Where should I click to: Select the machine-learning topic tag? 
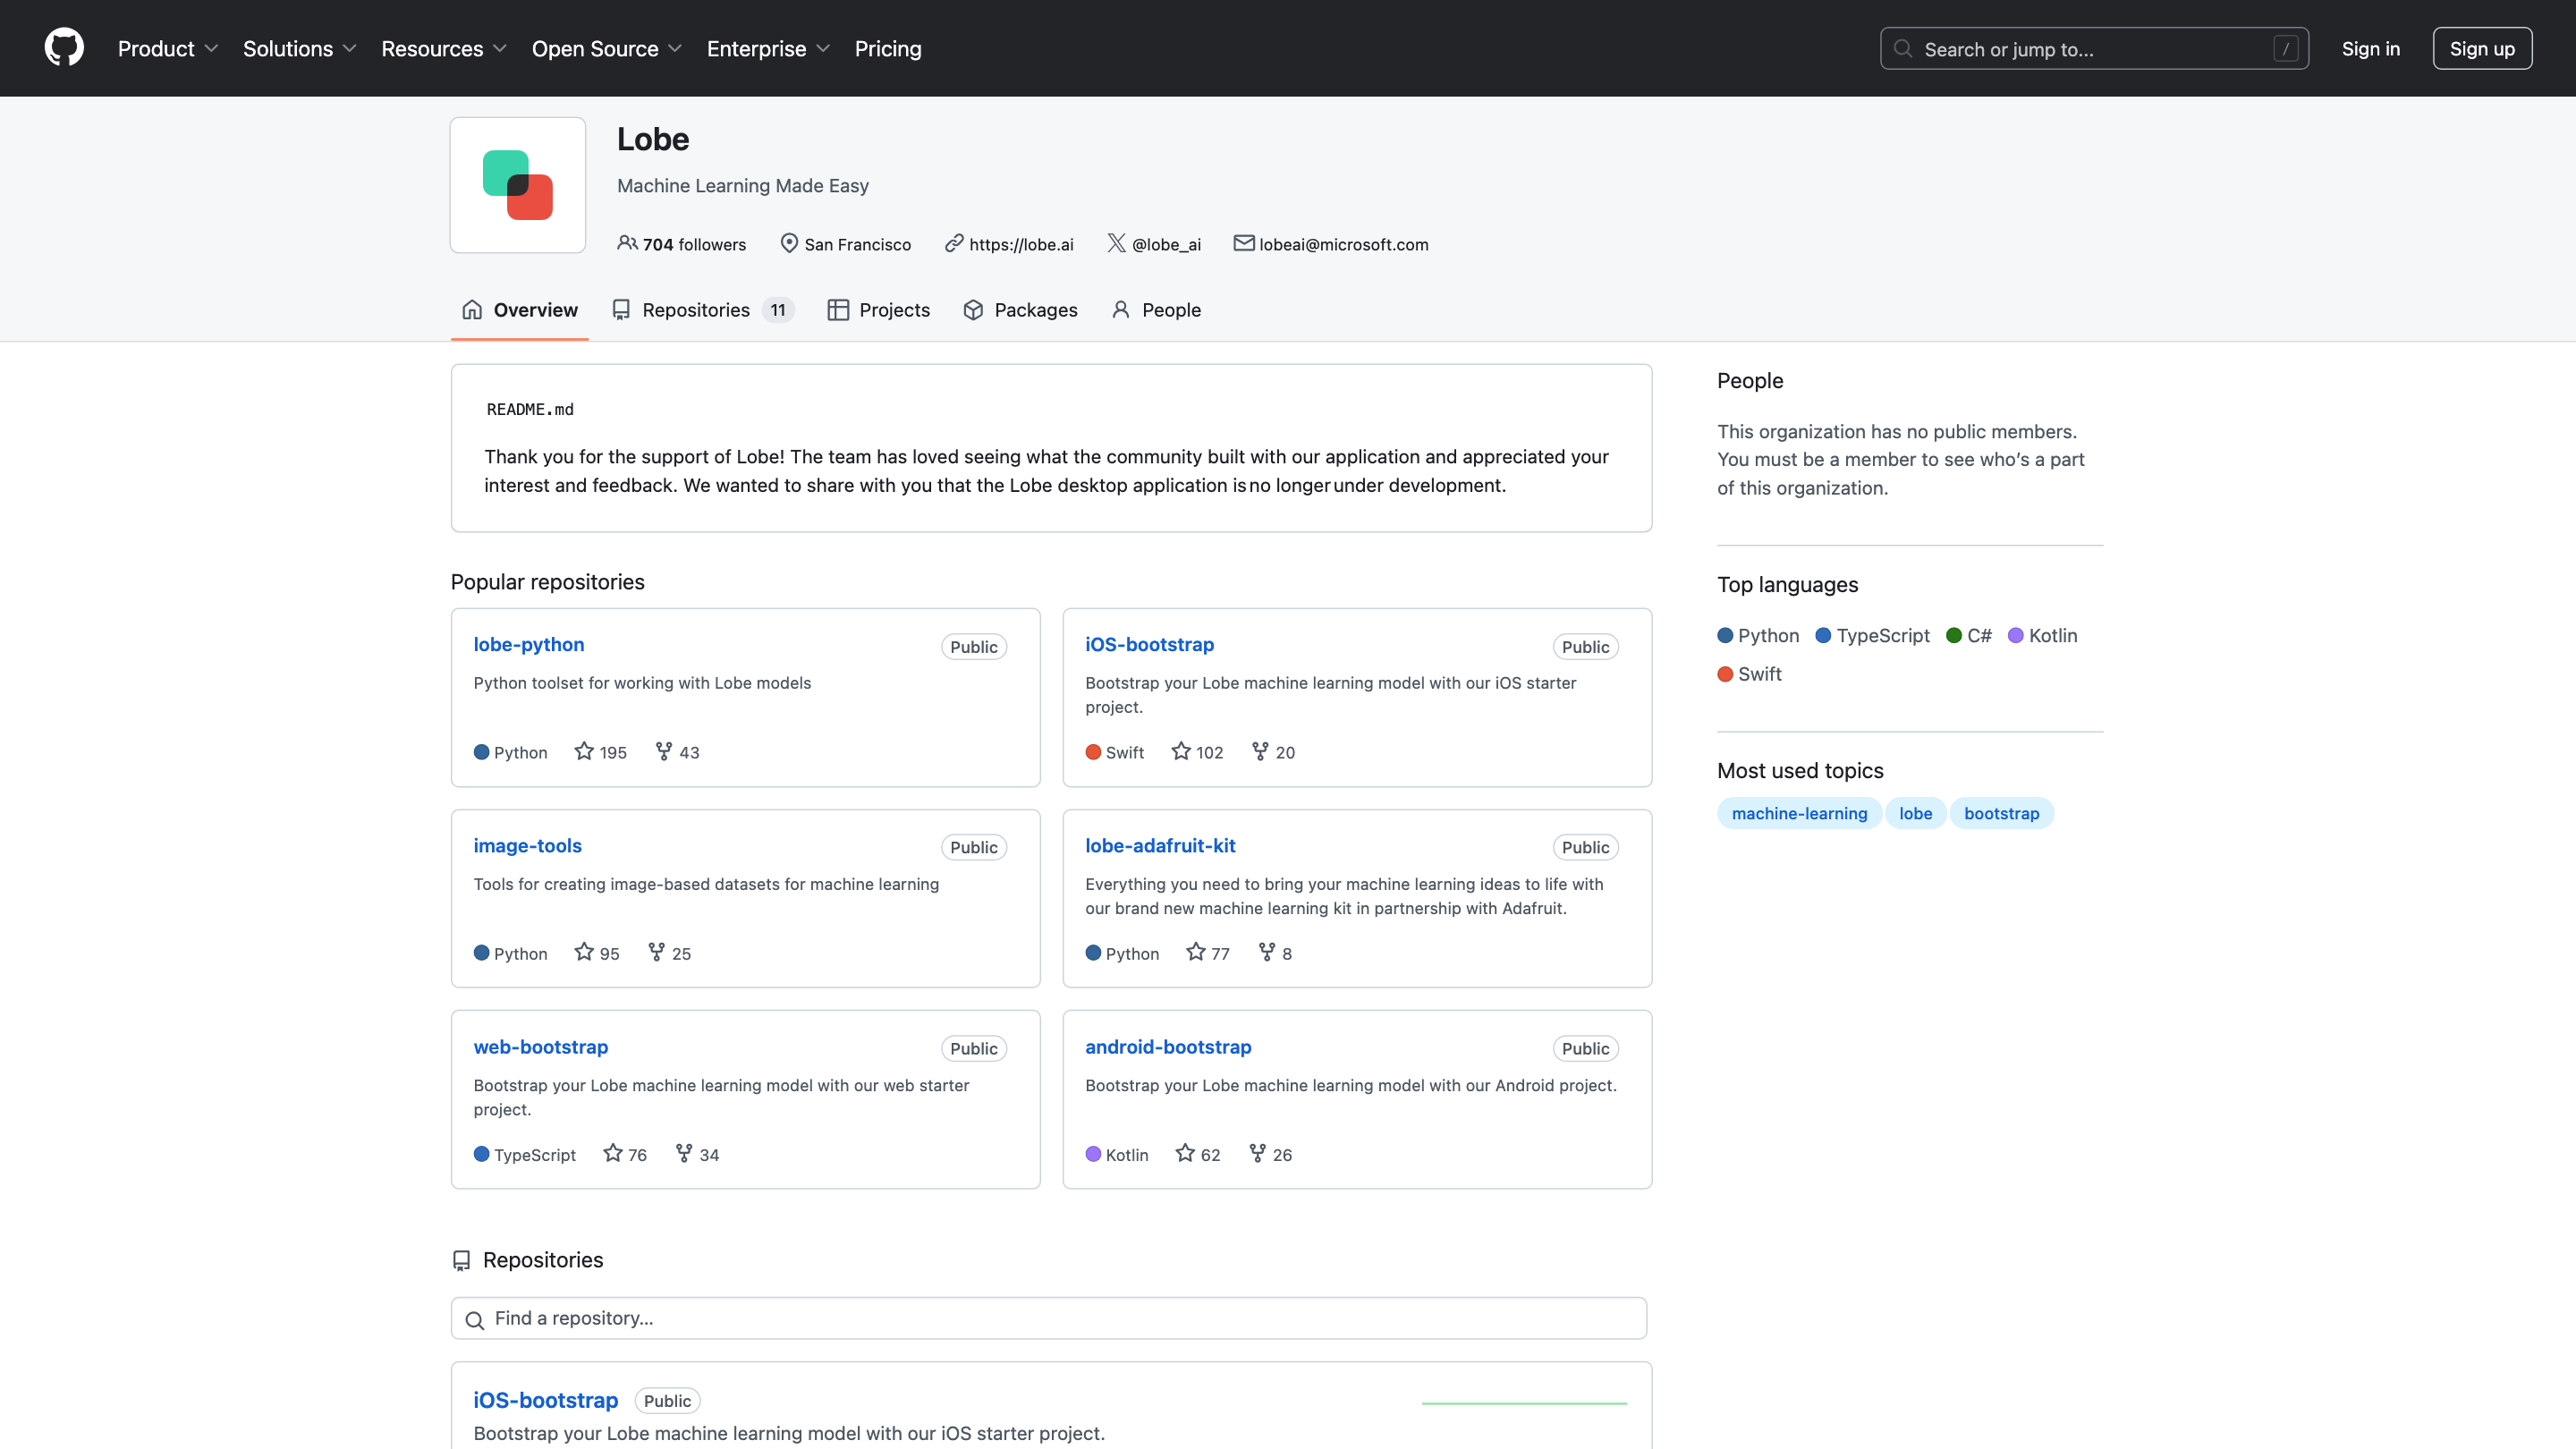1799,813
